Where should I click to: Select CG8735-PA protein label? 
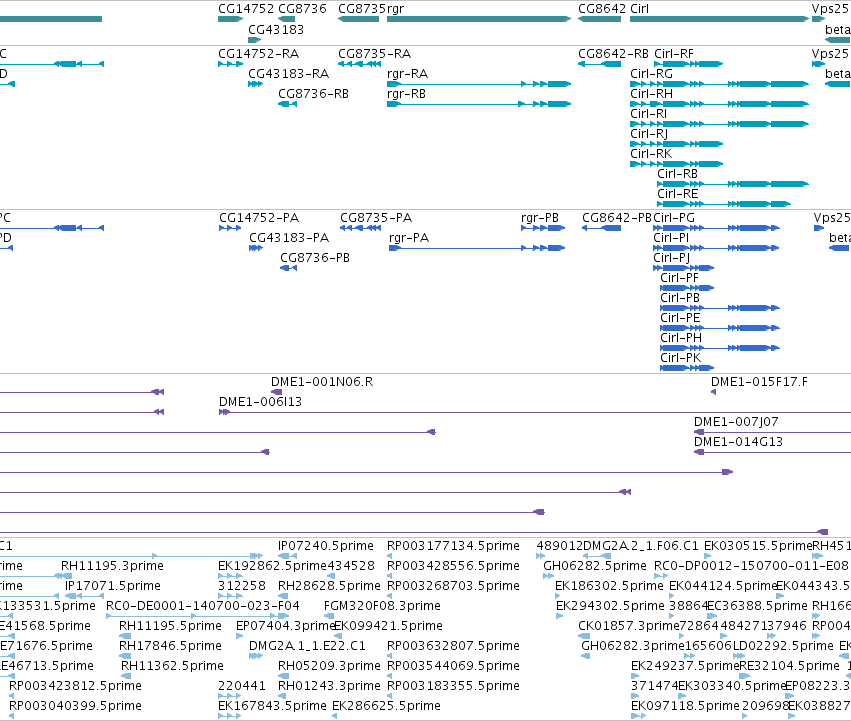(x=376, y=218)
